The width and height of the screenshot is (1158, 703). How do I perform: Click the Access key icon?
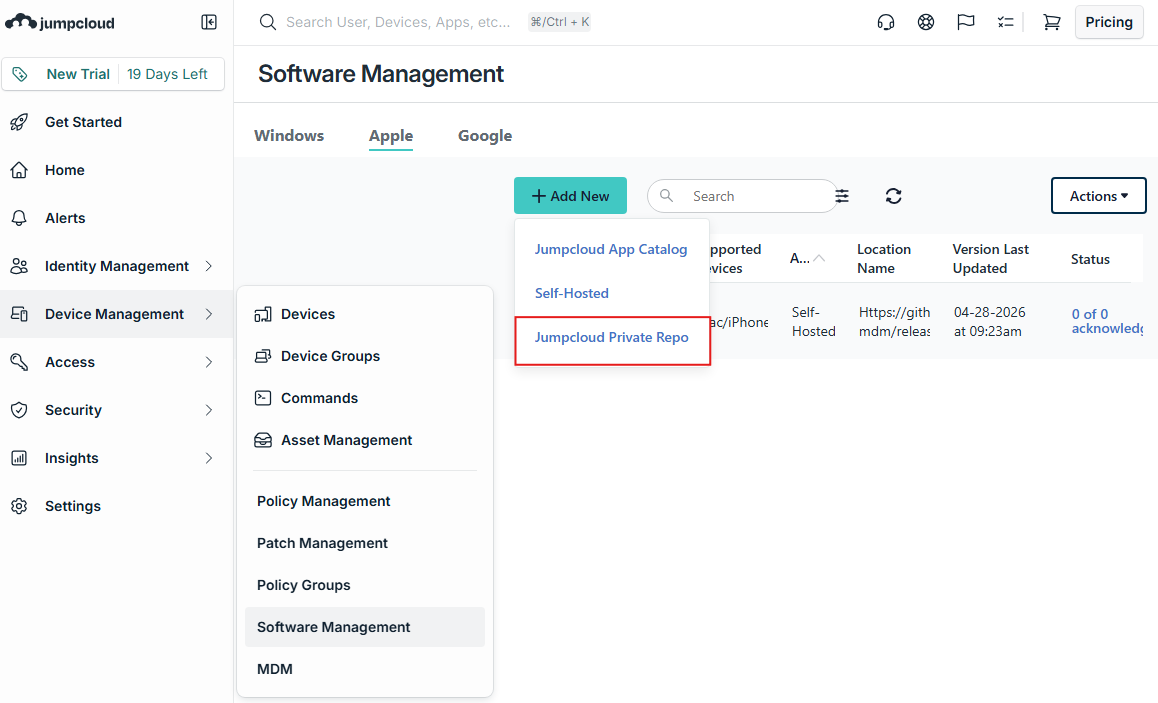(19, 362)
